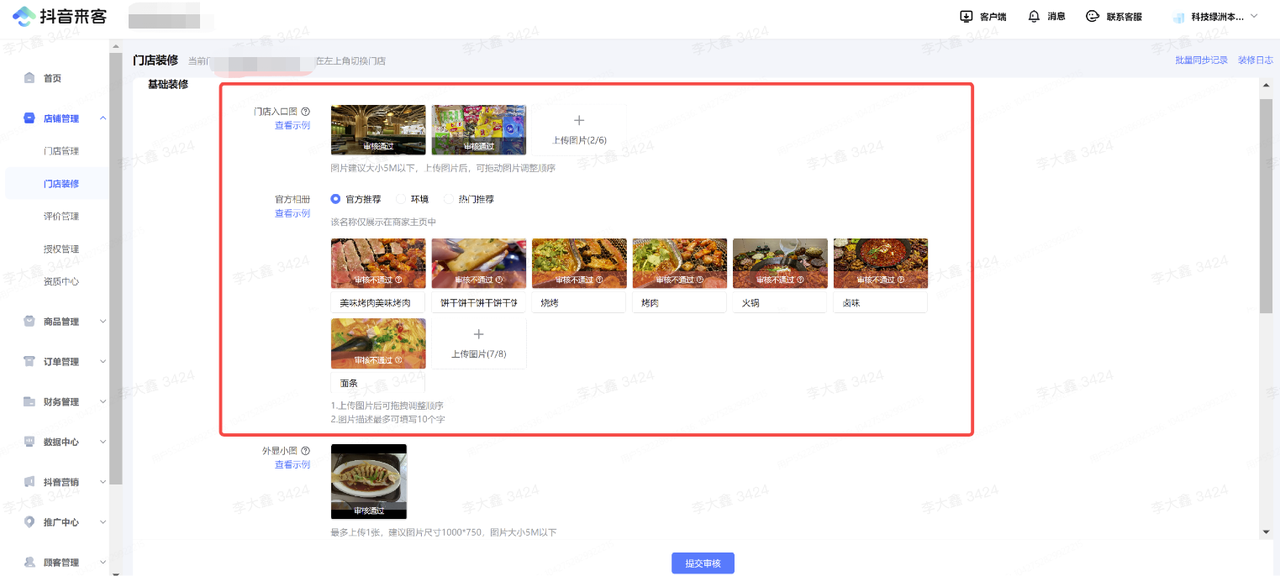Click the 联系客服 face icon
The height and width of the screenshot is (576, 1280).
(x=1093, y=17)
